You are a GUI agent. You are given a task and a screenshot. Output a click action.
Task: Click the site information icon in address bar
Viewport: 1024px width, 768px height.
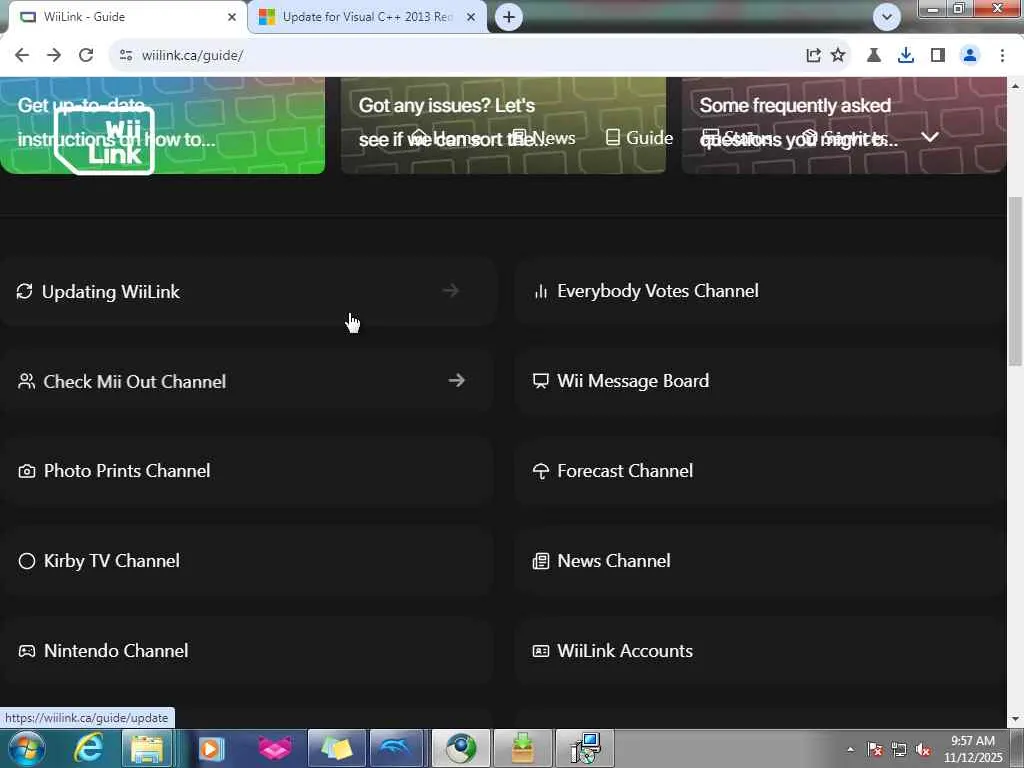coord(126,56)
